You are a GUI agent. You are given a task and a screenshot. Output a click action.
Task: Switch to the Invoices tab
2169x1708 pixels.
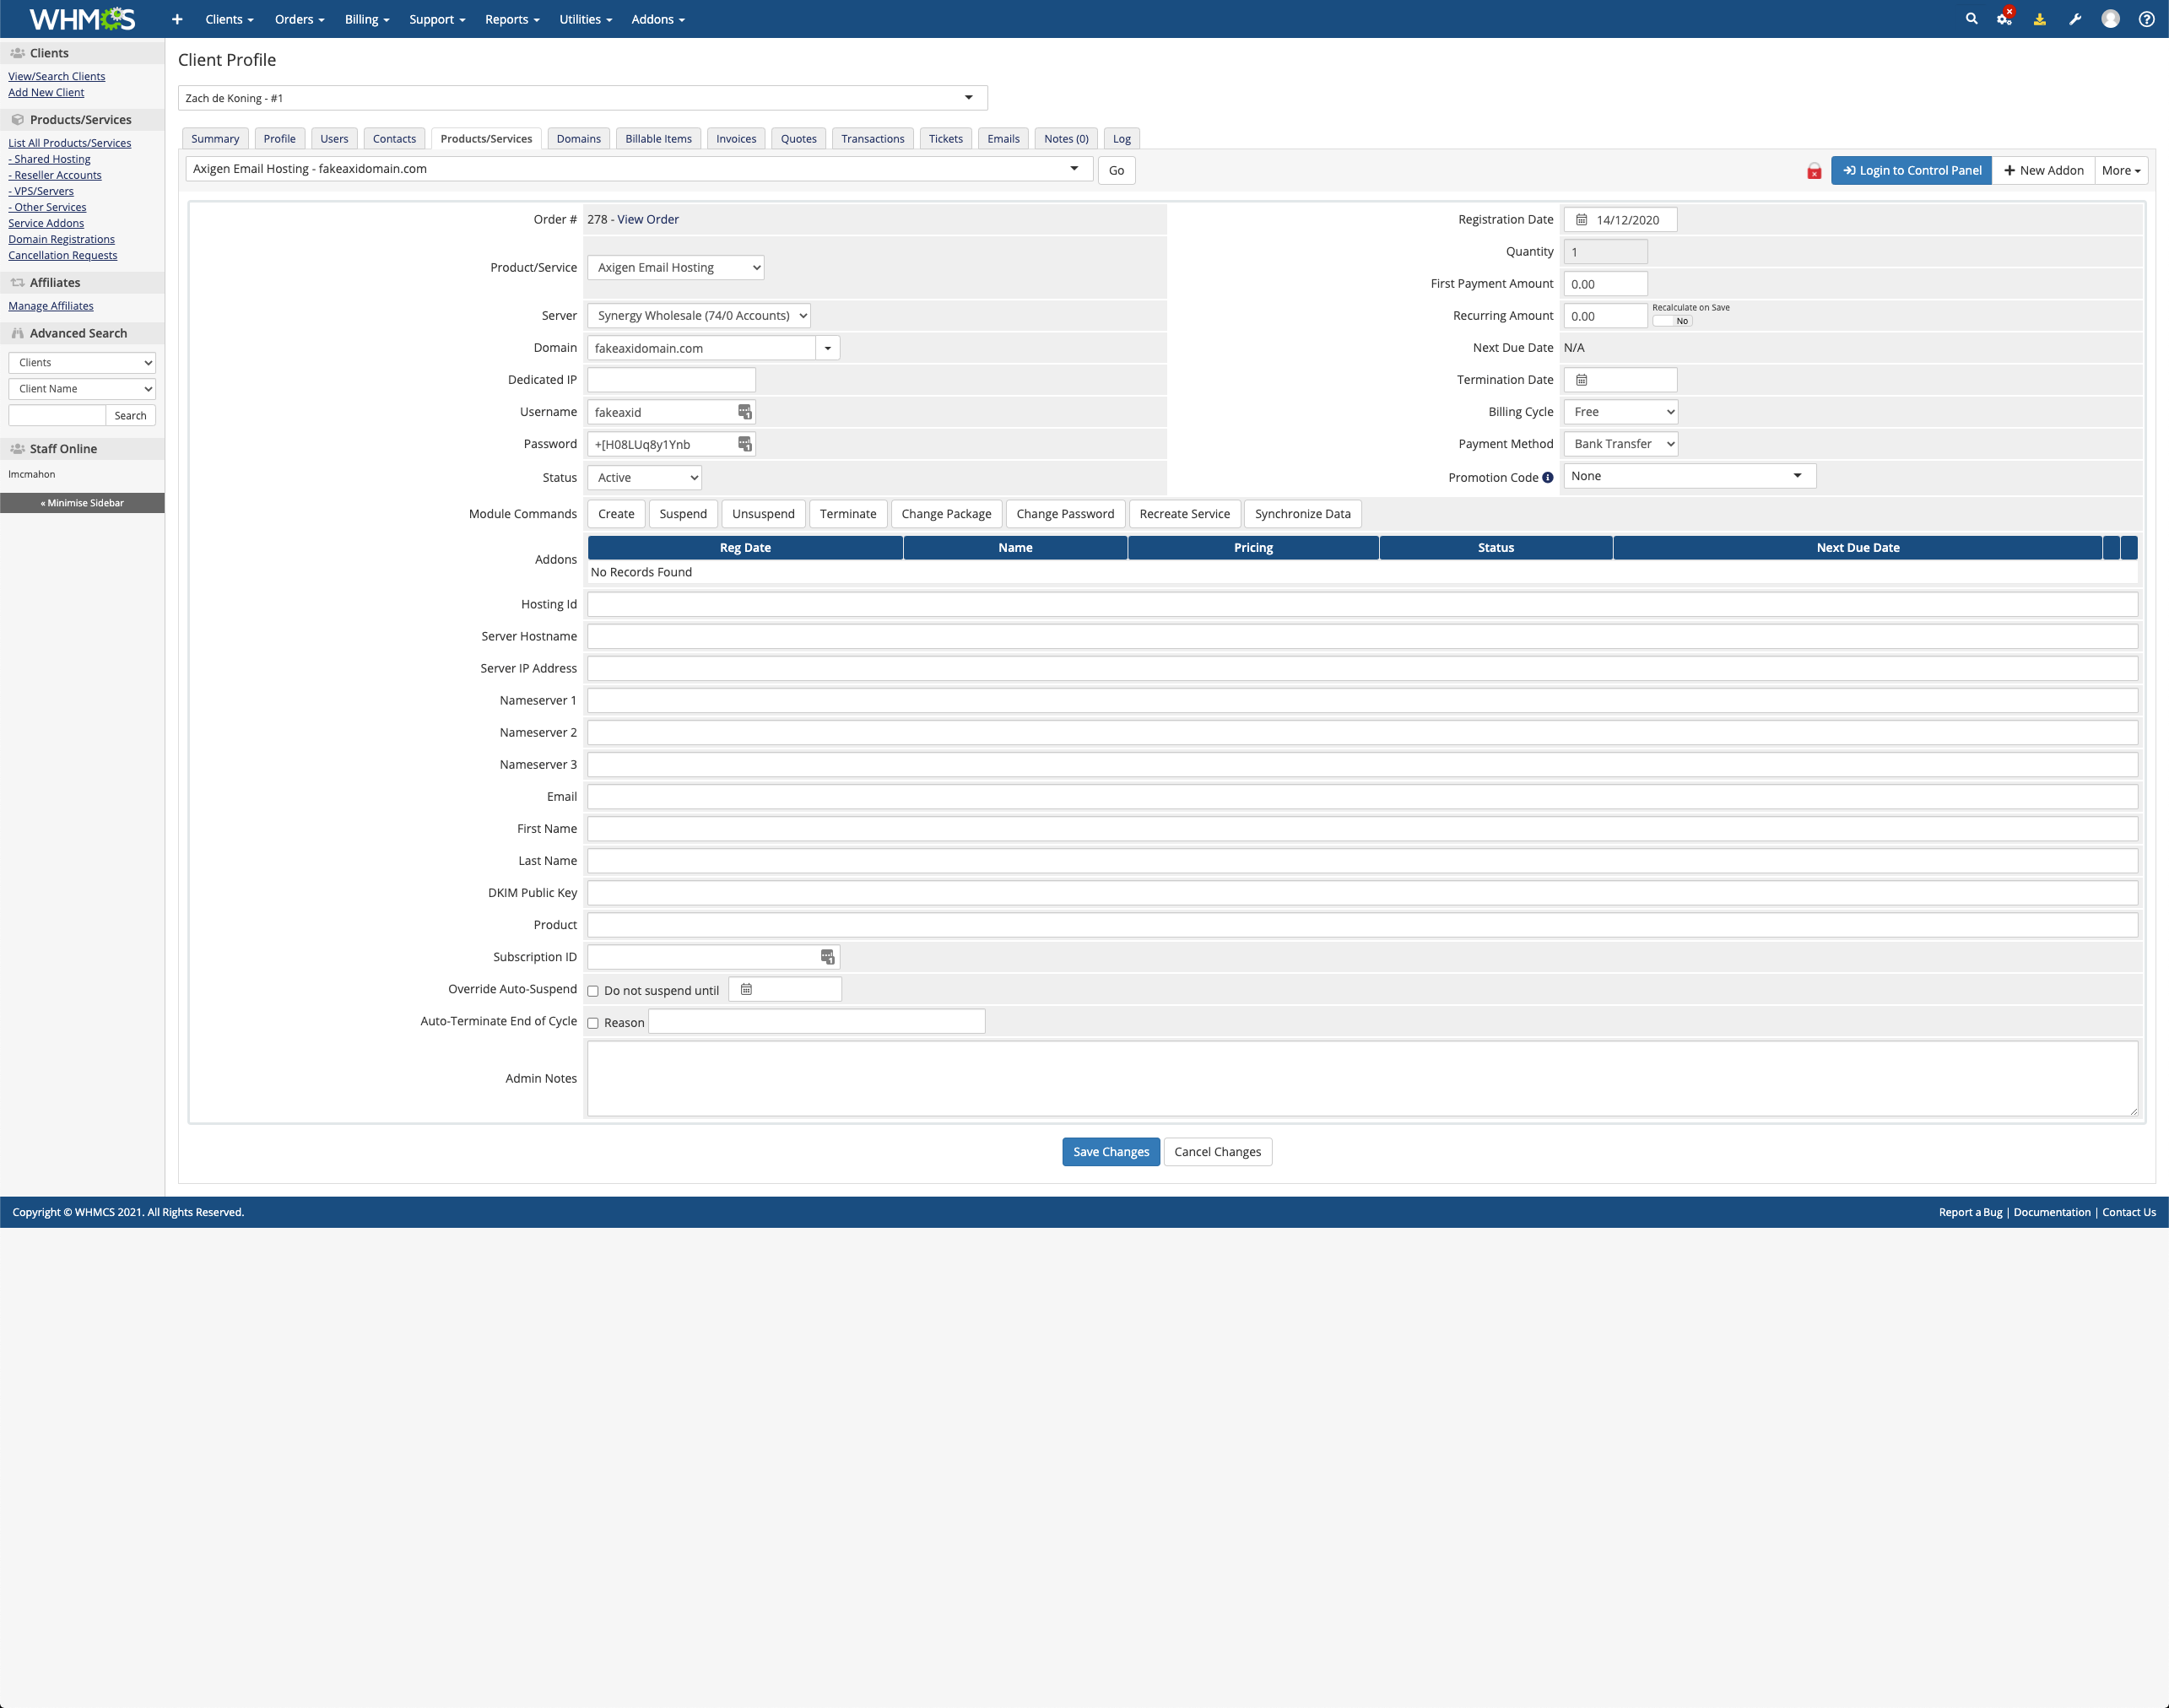[x=736, y=139]
